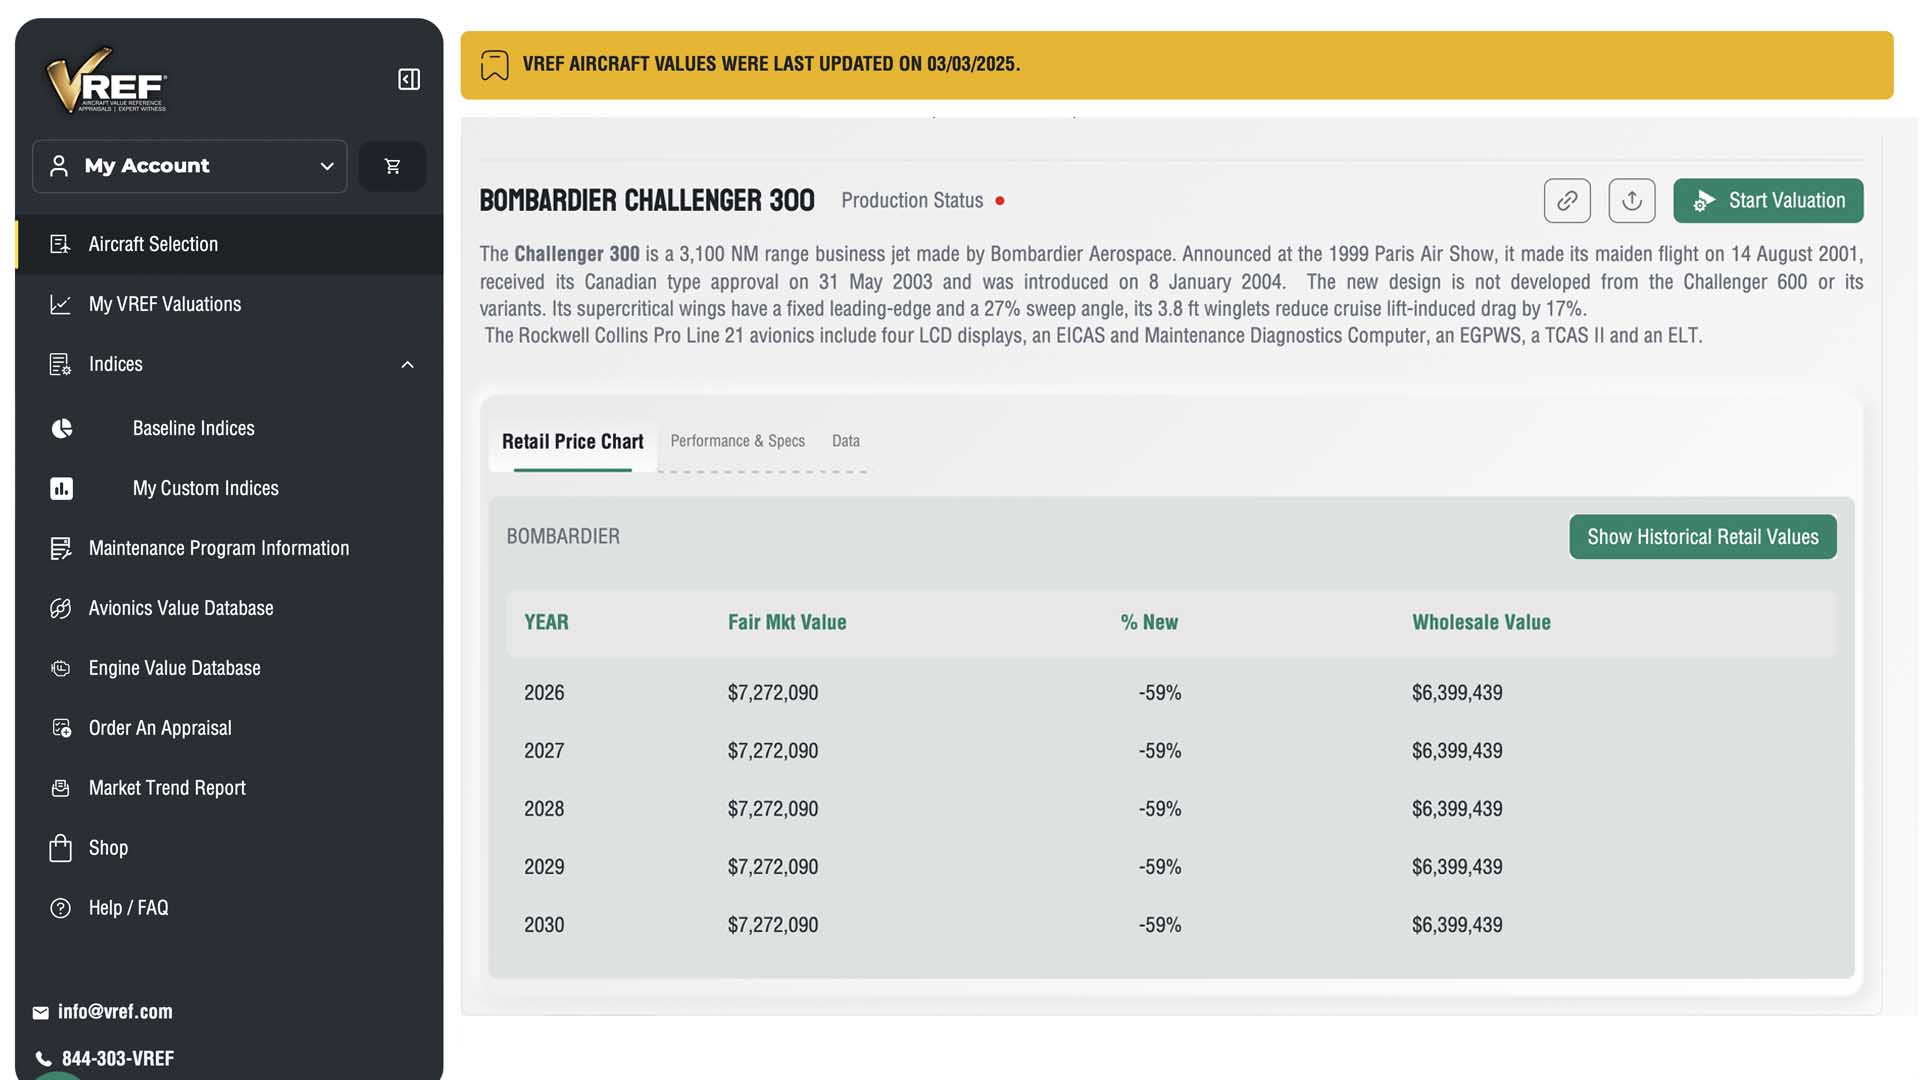The height and width of the screenshot is (1080, 1920).
Task: Open the shopping cart icon
Action: coord(392,166)
